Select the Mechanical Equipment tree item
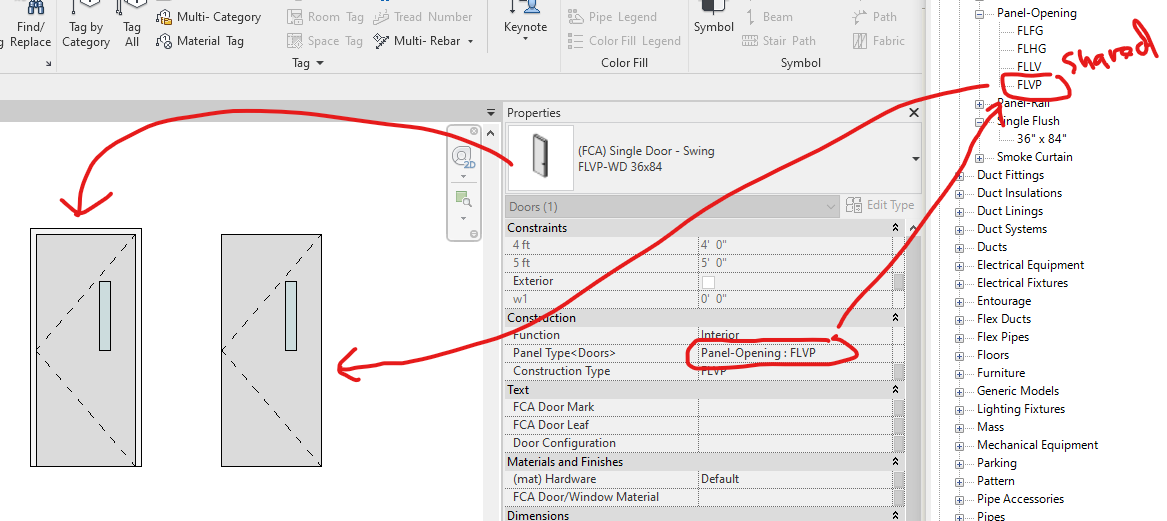This screenshot has height=521, width=1167. click(x=1037, y=445)
